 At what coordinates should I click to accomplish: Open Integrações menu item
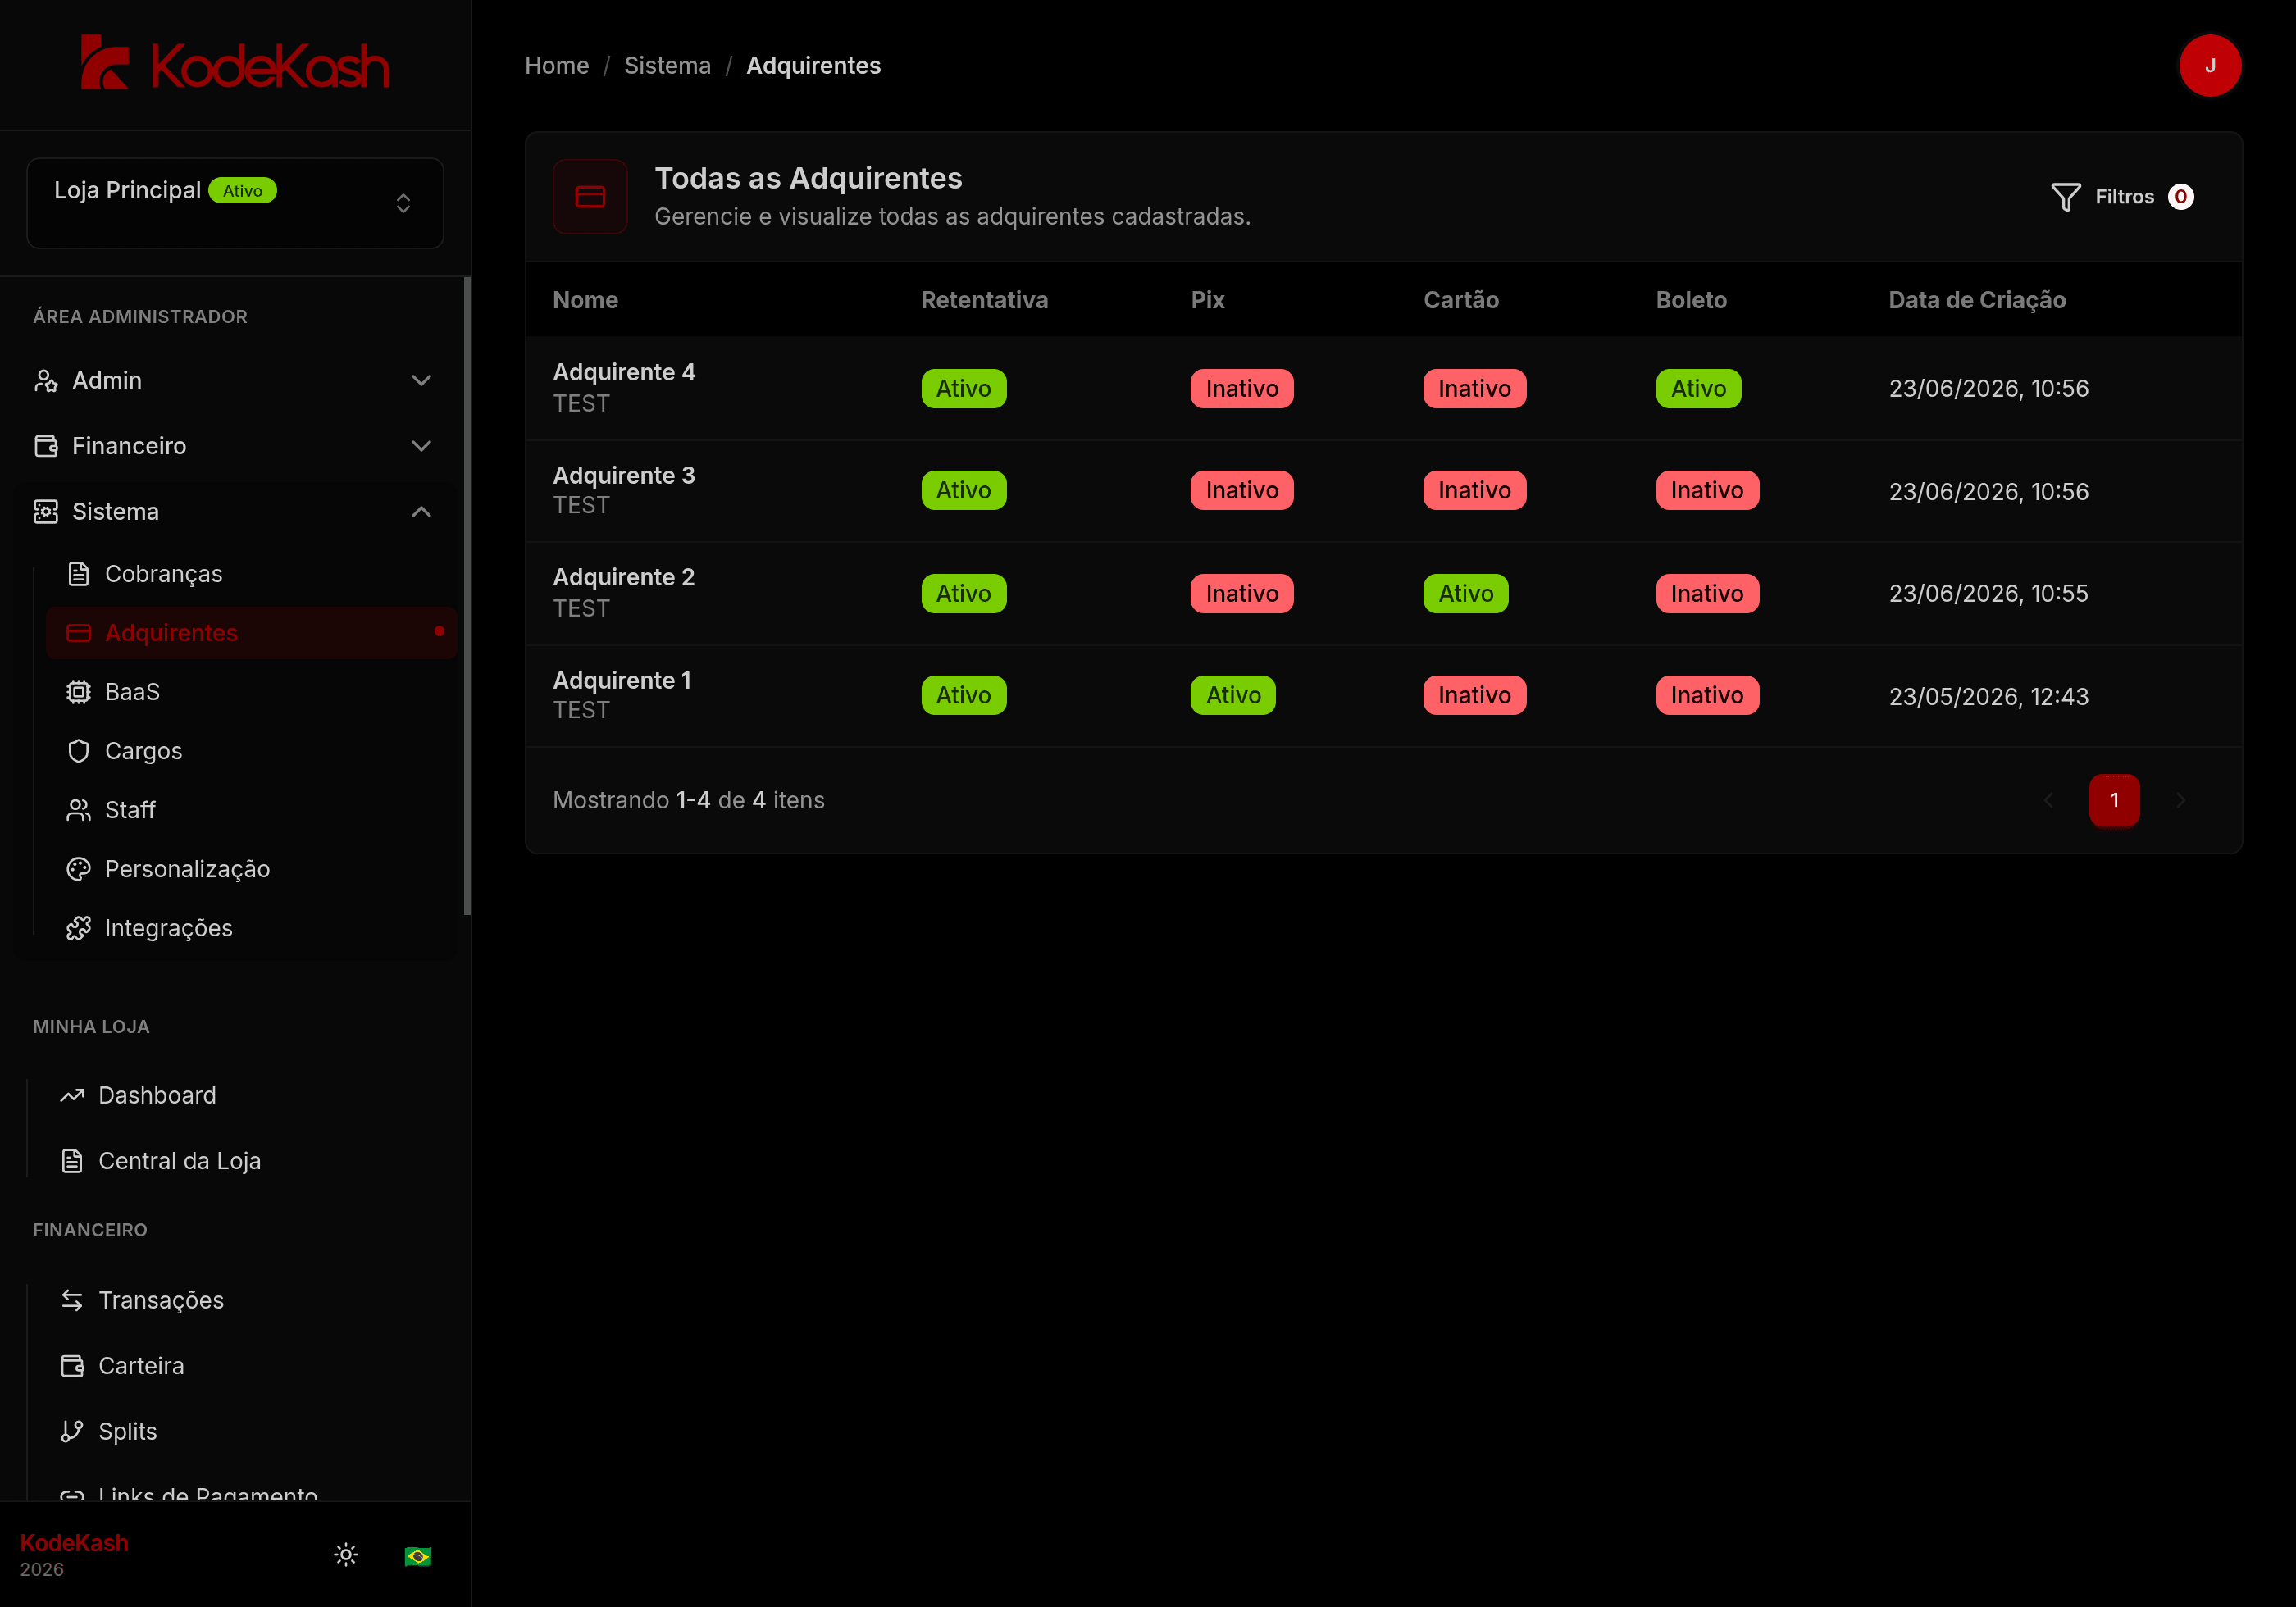click(251, 928)
